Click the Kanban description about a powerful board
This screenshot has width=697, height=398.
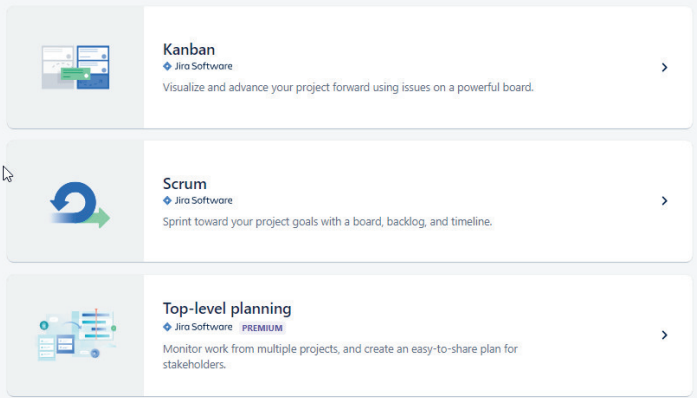pos(348,87)
